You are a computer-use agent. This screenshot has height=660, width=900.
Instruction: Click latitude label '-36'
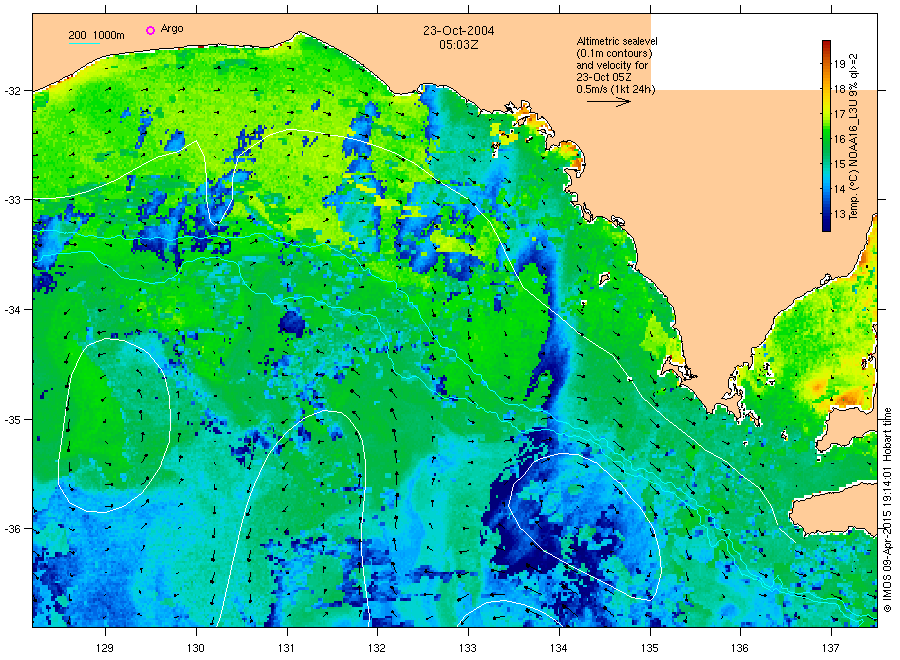12,529
